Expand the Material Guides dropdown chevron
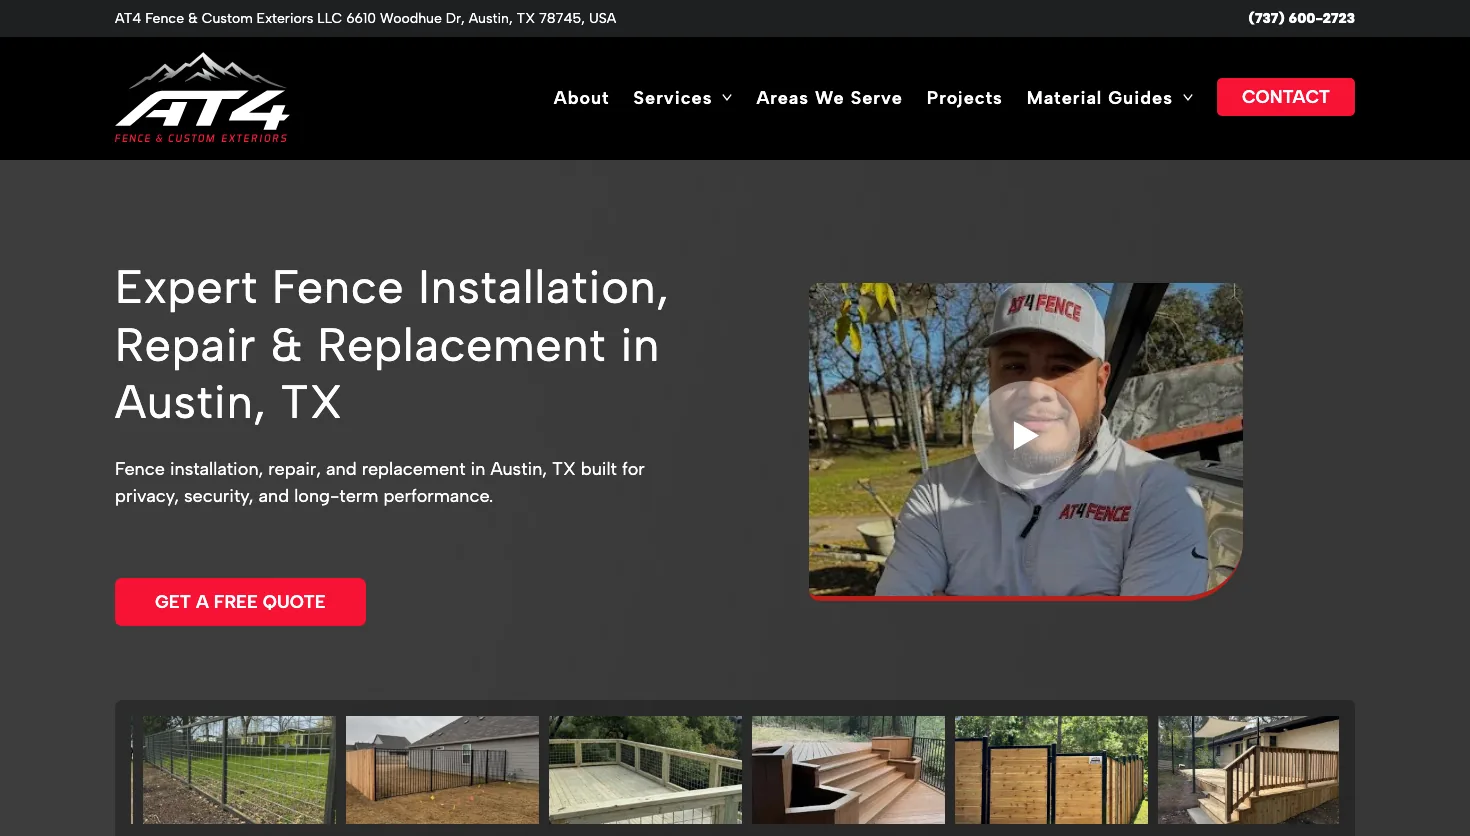Screen dimensions: 1470x836 [x=1188, y=98]
